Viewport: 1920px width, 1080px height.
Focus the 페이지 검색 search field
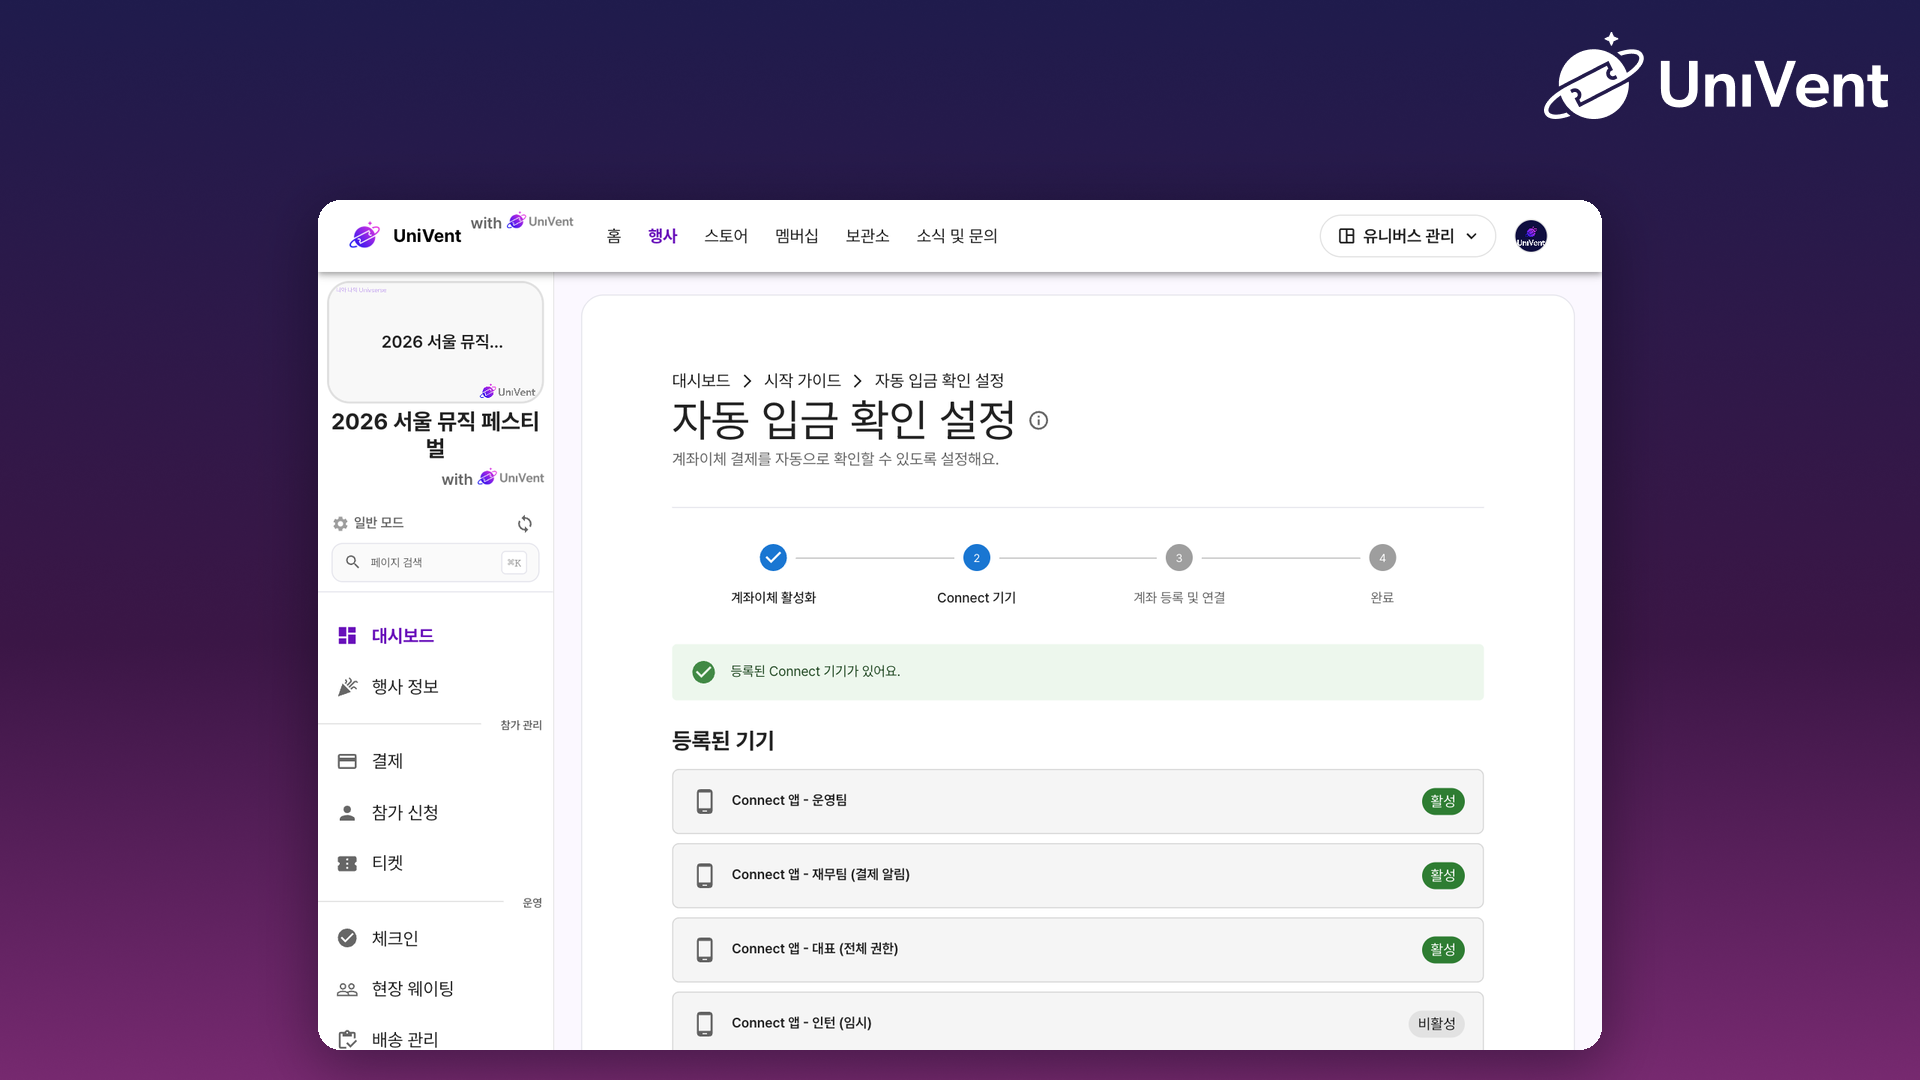pos(435,562)
